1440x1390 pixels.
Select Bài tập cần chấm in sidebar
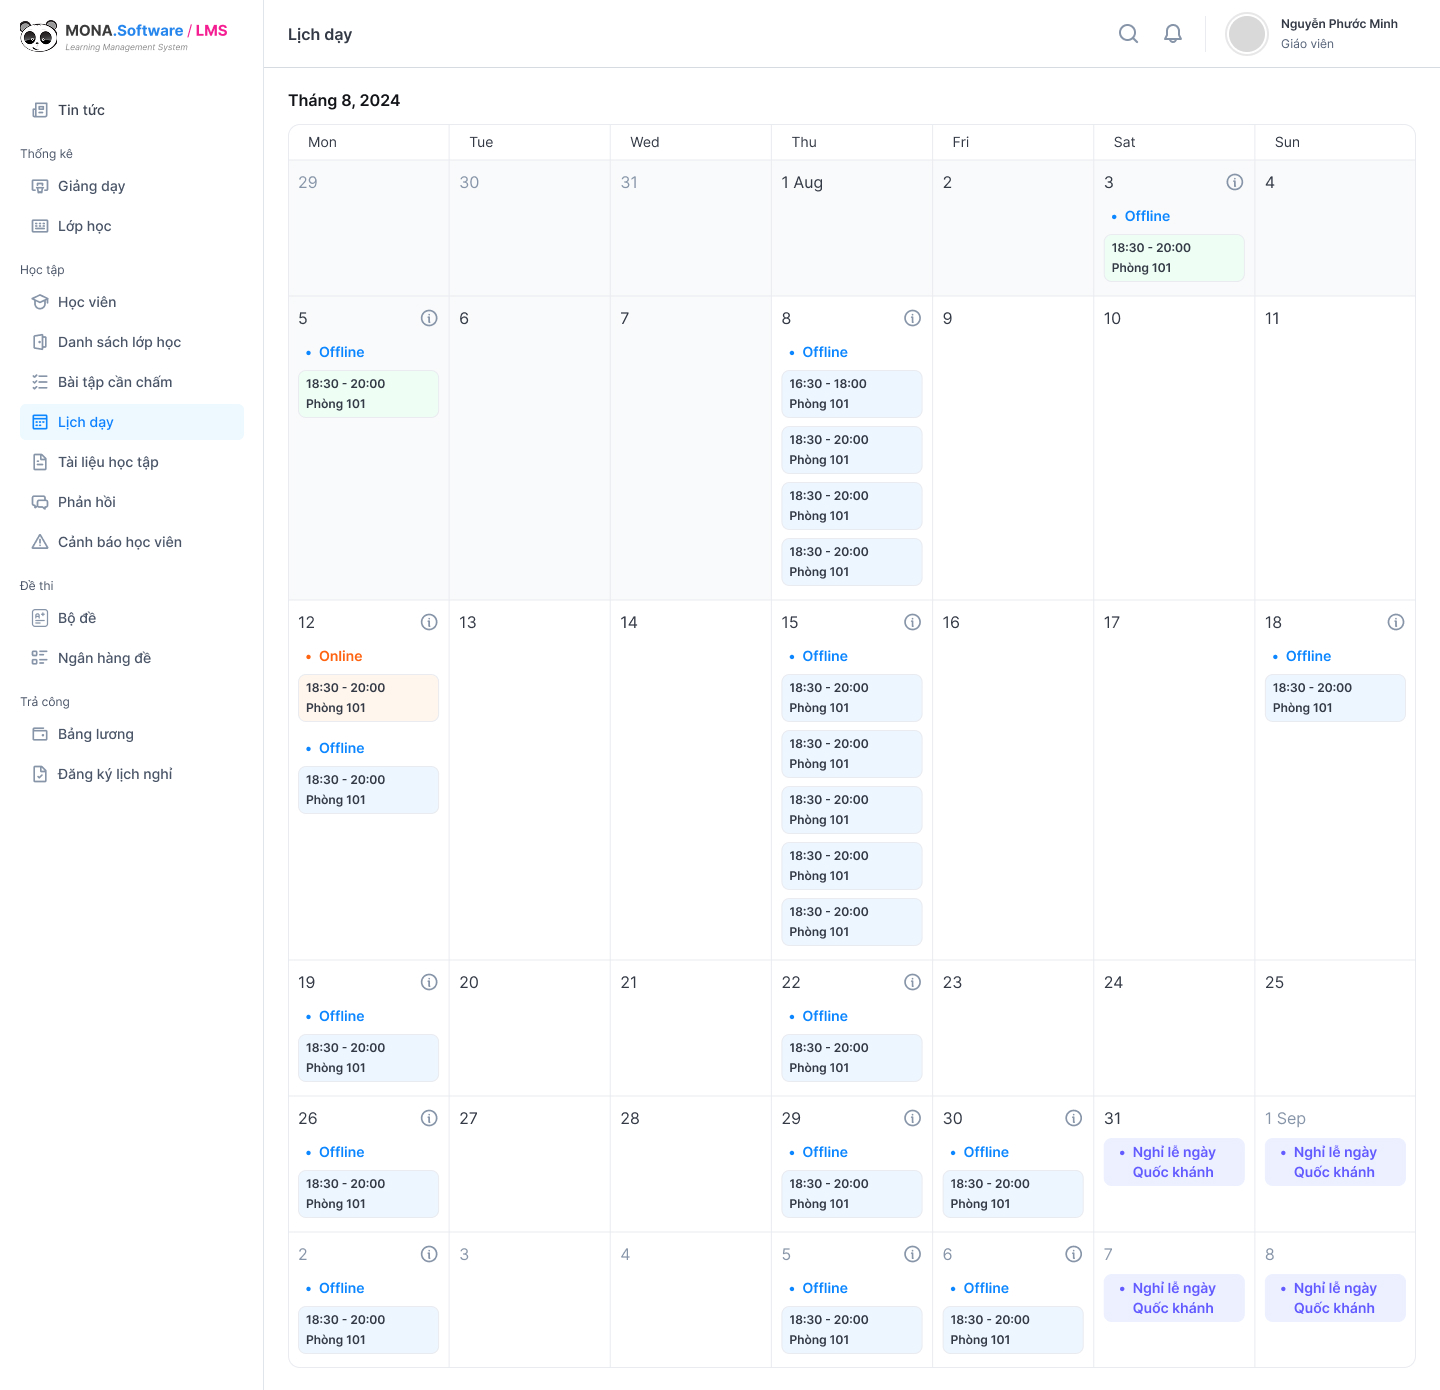pyautogui.click(x=114, y=382)
